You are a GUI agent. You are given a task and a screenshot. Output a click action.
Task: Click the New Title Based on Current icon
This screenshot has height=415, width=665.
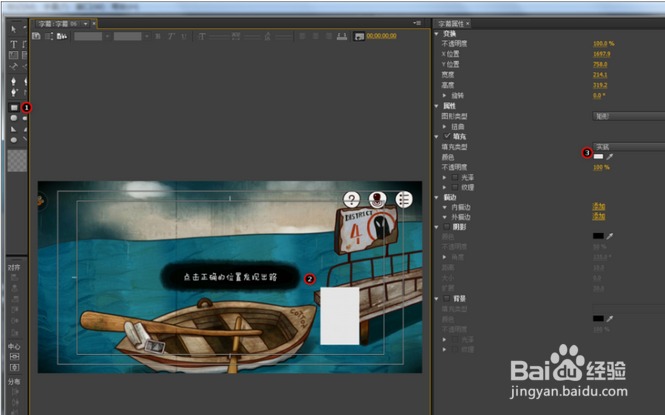pyautogui.click(x=36, y=36)
